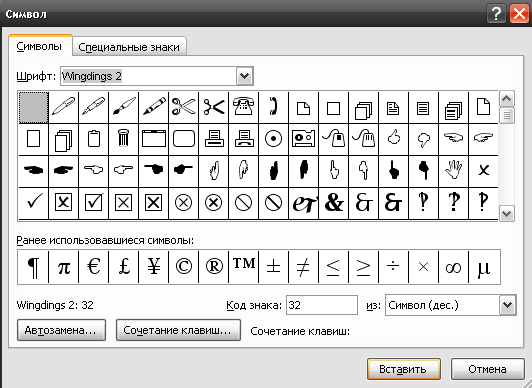This screenshot has width=532, height=388.
Task: Select the rounded rectangle symbol
Action: [184, 139]
